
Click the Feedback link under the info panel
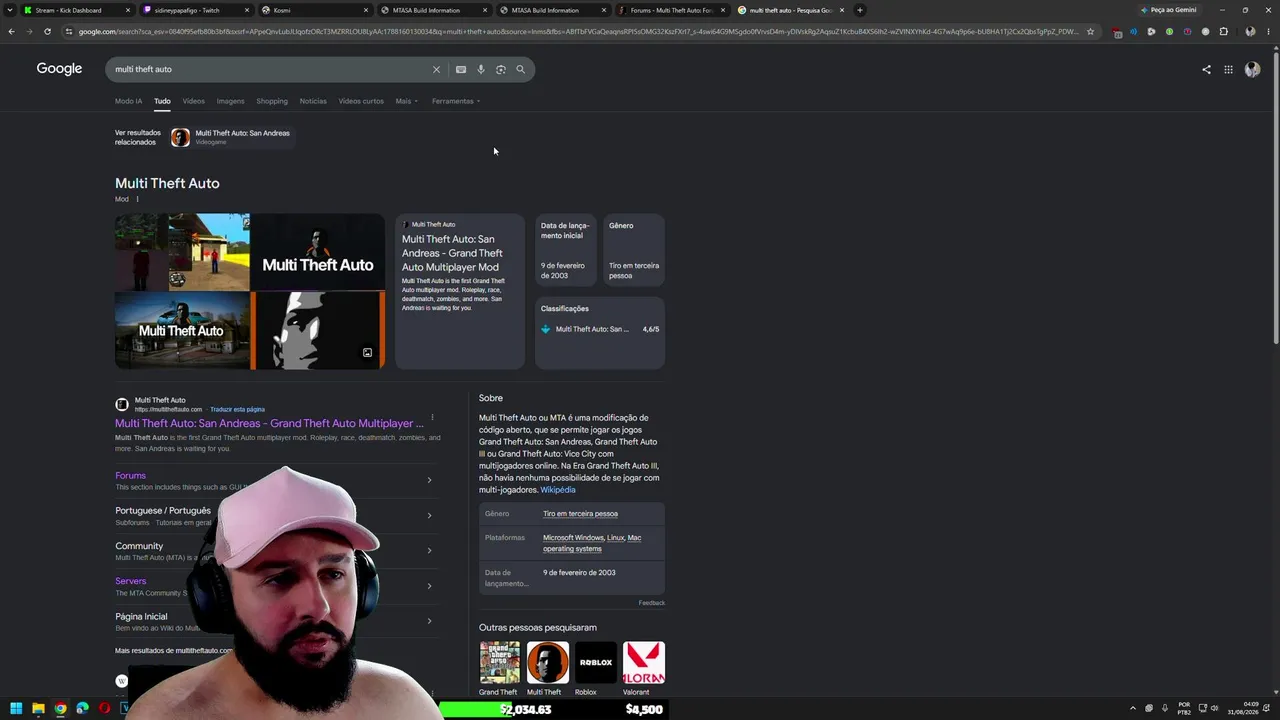[652, 603]
